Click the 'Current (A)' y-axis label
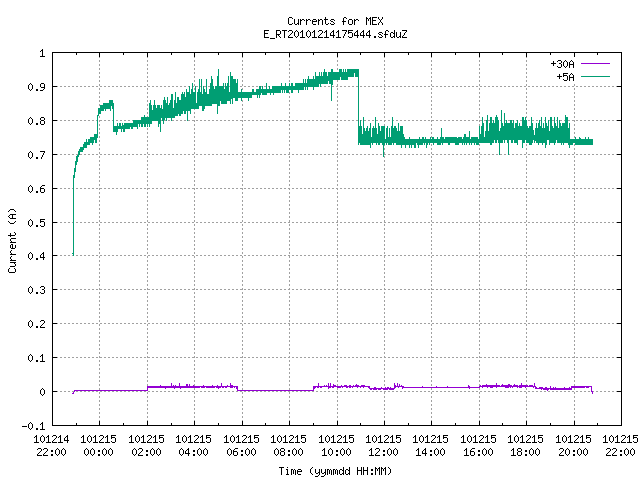Image resolution: width=640 pixels, height=480 pixels. point(12,240)
